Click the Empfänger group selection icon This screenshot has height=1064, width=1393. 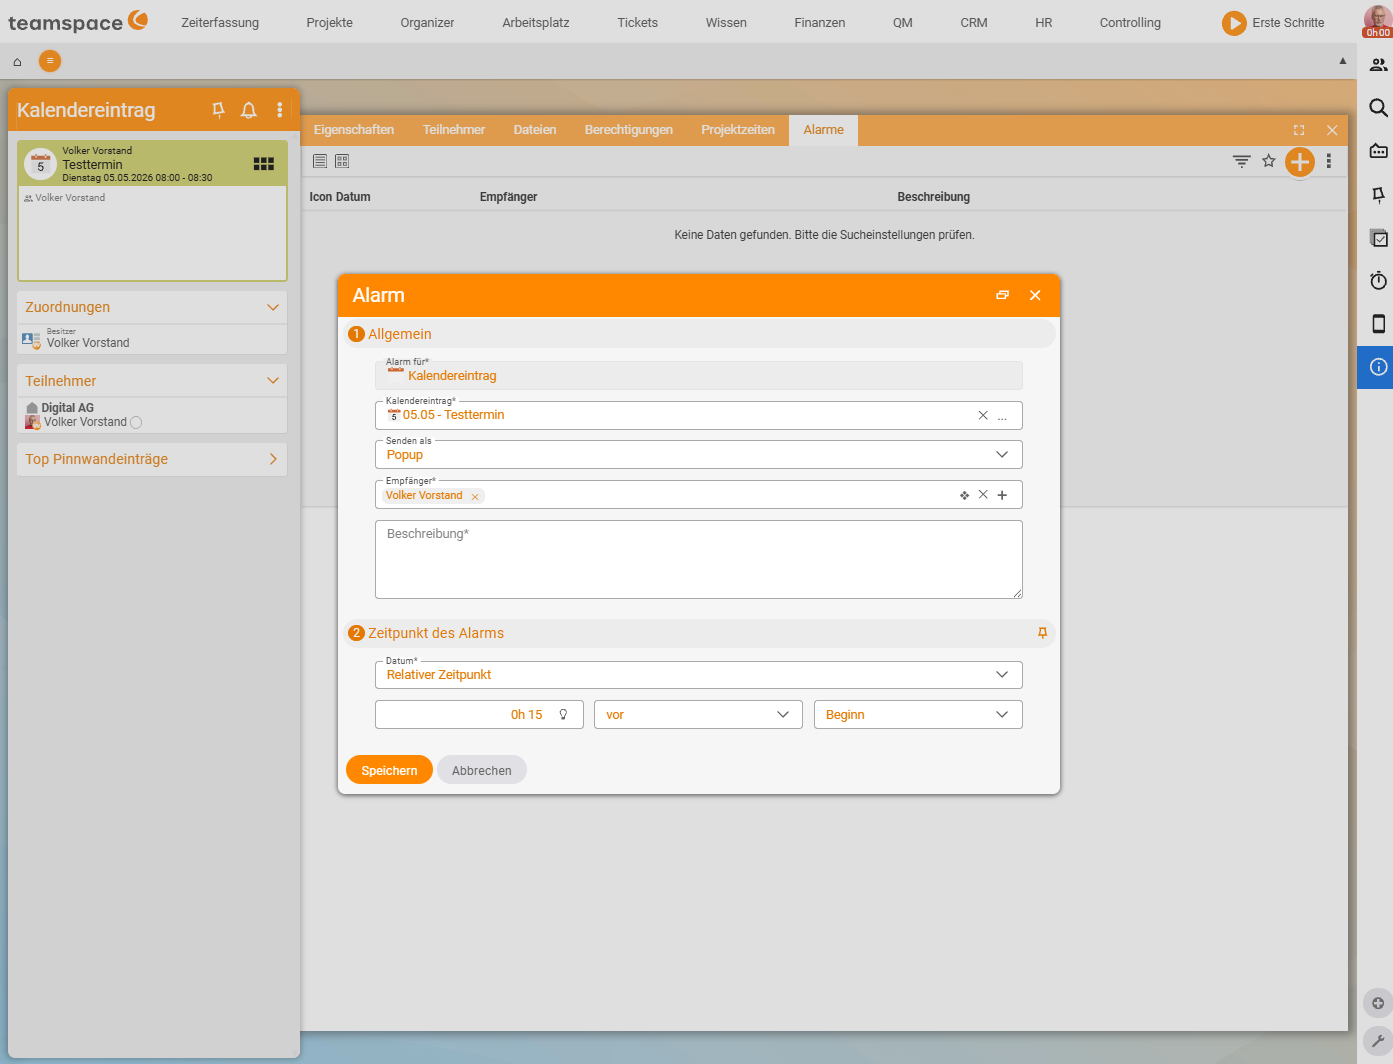(x=964, y=495)
